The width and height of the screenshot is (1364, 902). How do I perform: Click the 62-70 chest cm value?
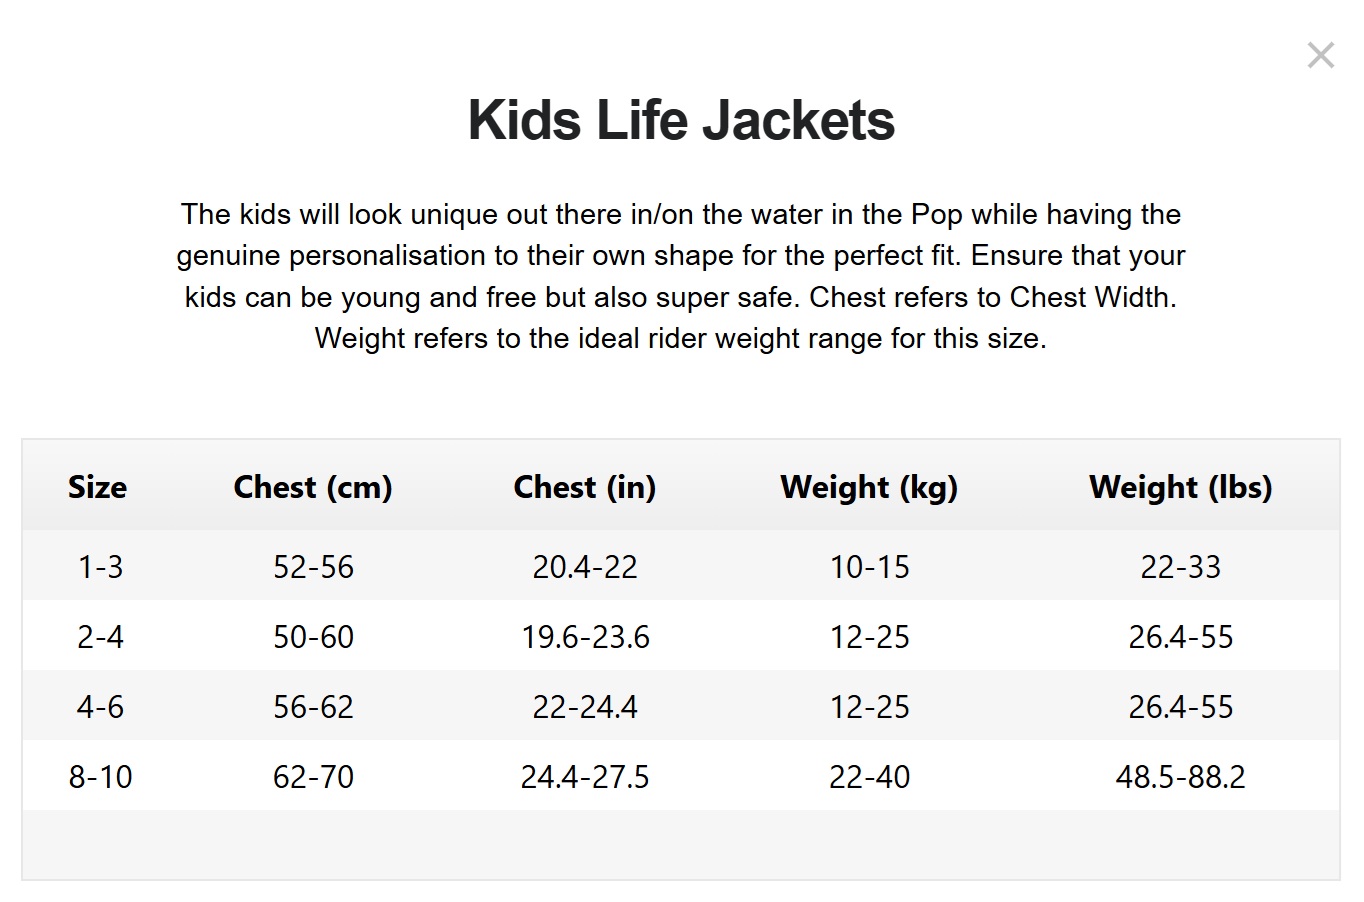click(313, 777)
